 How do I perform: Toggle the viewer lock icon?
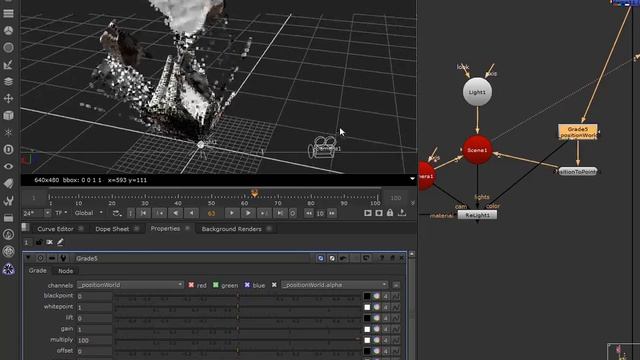pyautogui.click(x=390, y=213)
